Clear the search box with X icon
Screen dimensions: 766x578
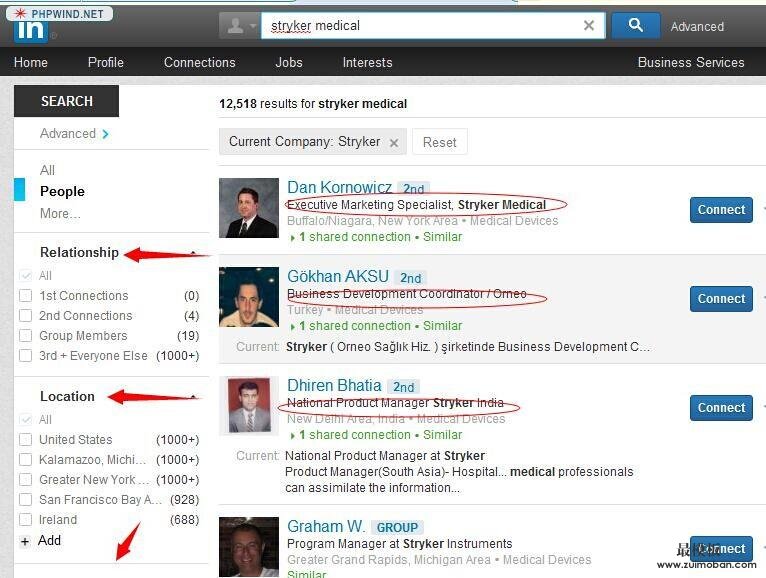tap(589, 25)
